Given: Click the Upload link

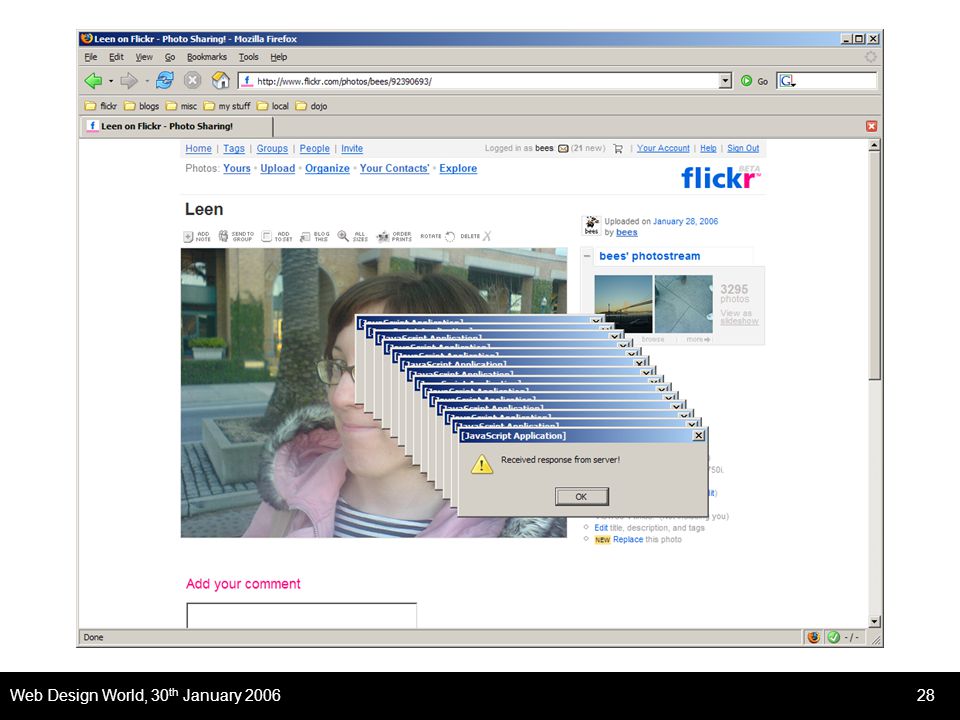Looking at the screenshot, I should (277, 168).
